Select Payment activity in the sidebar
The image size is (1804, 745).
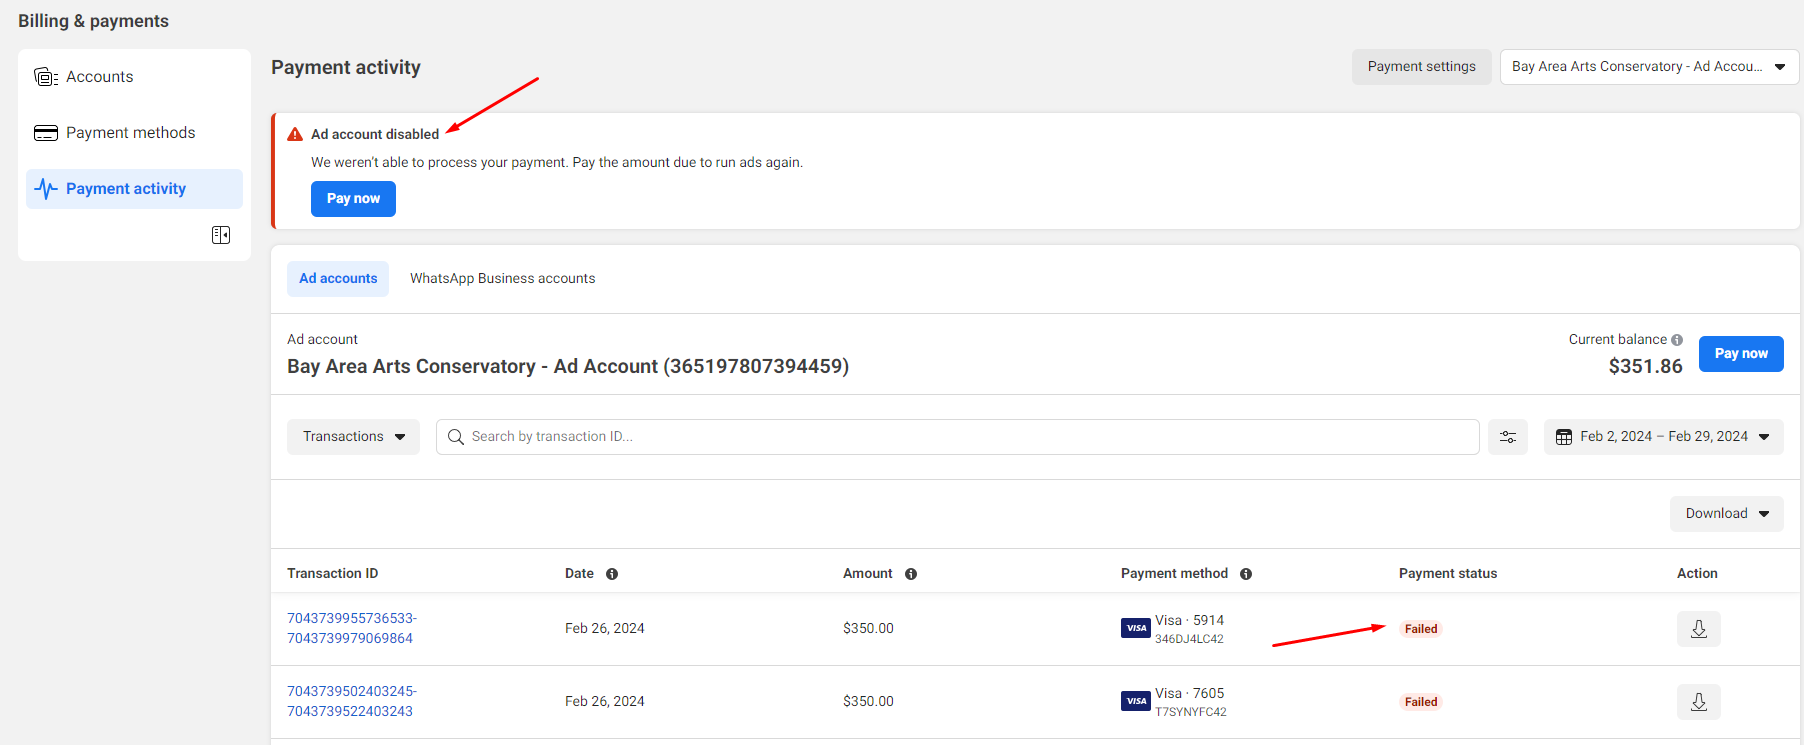pyautogui.click(x=134, y=189)
